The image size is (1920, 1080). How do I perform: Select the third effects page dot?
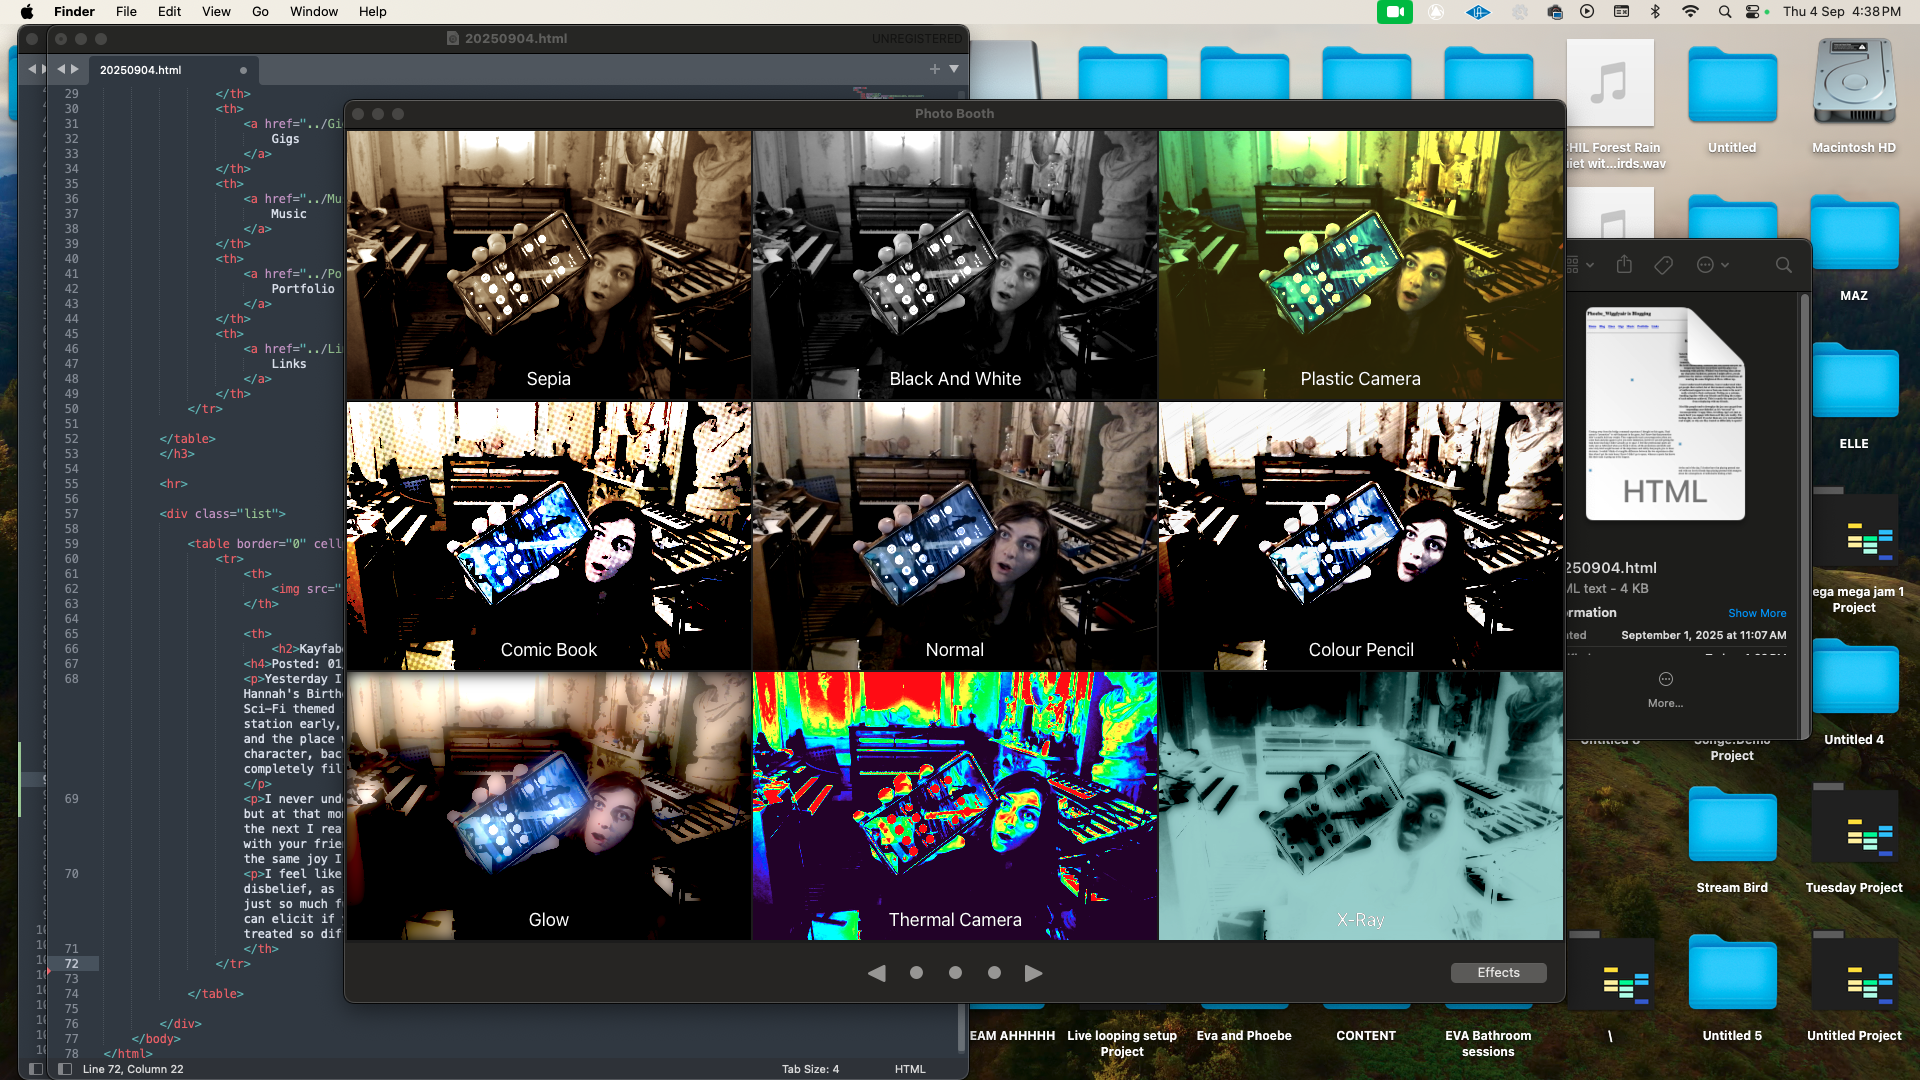click(x=994, y=973)
